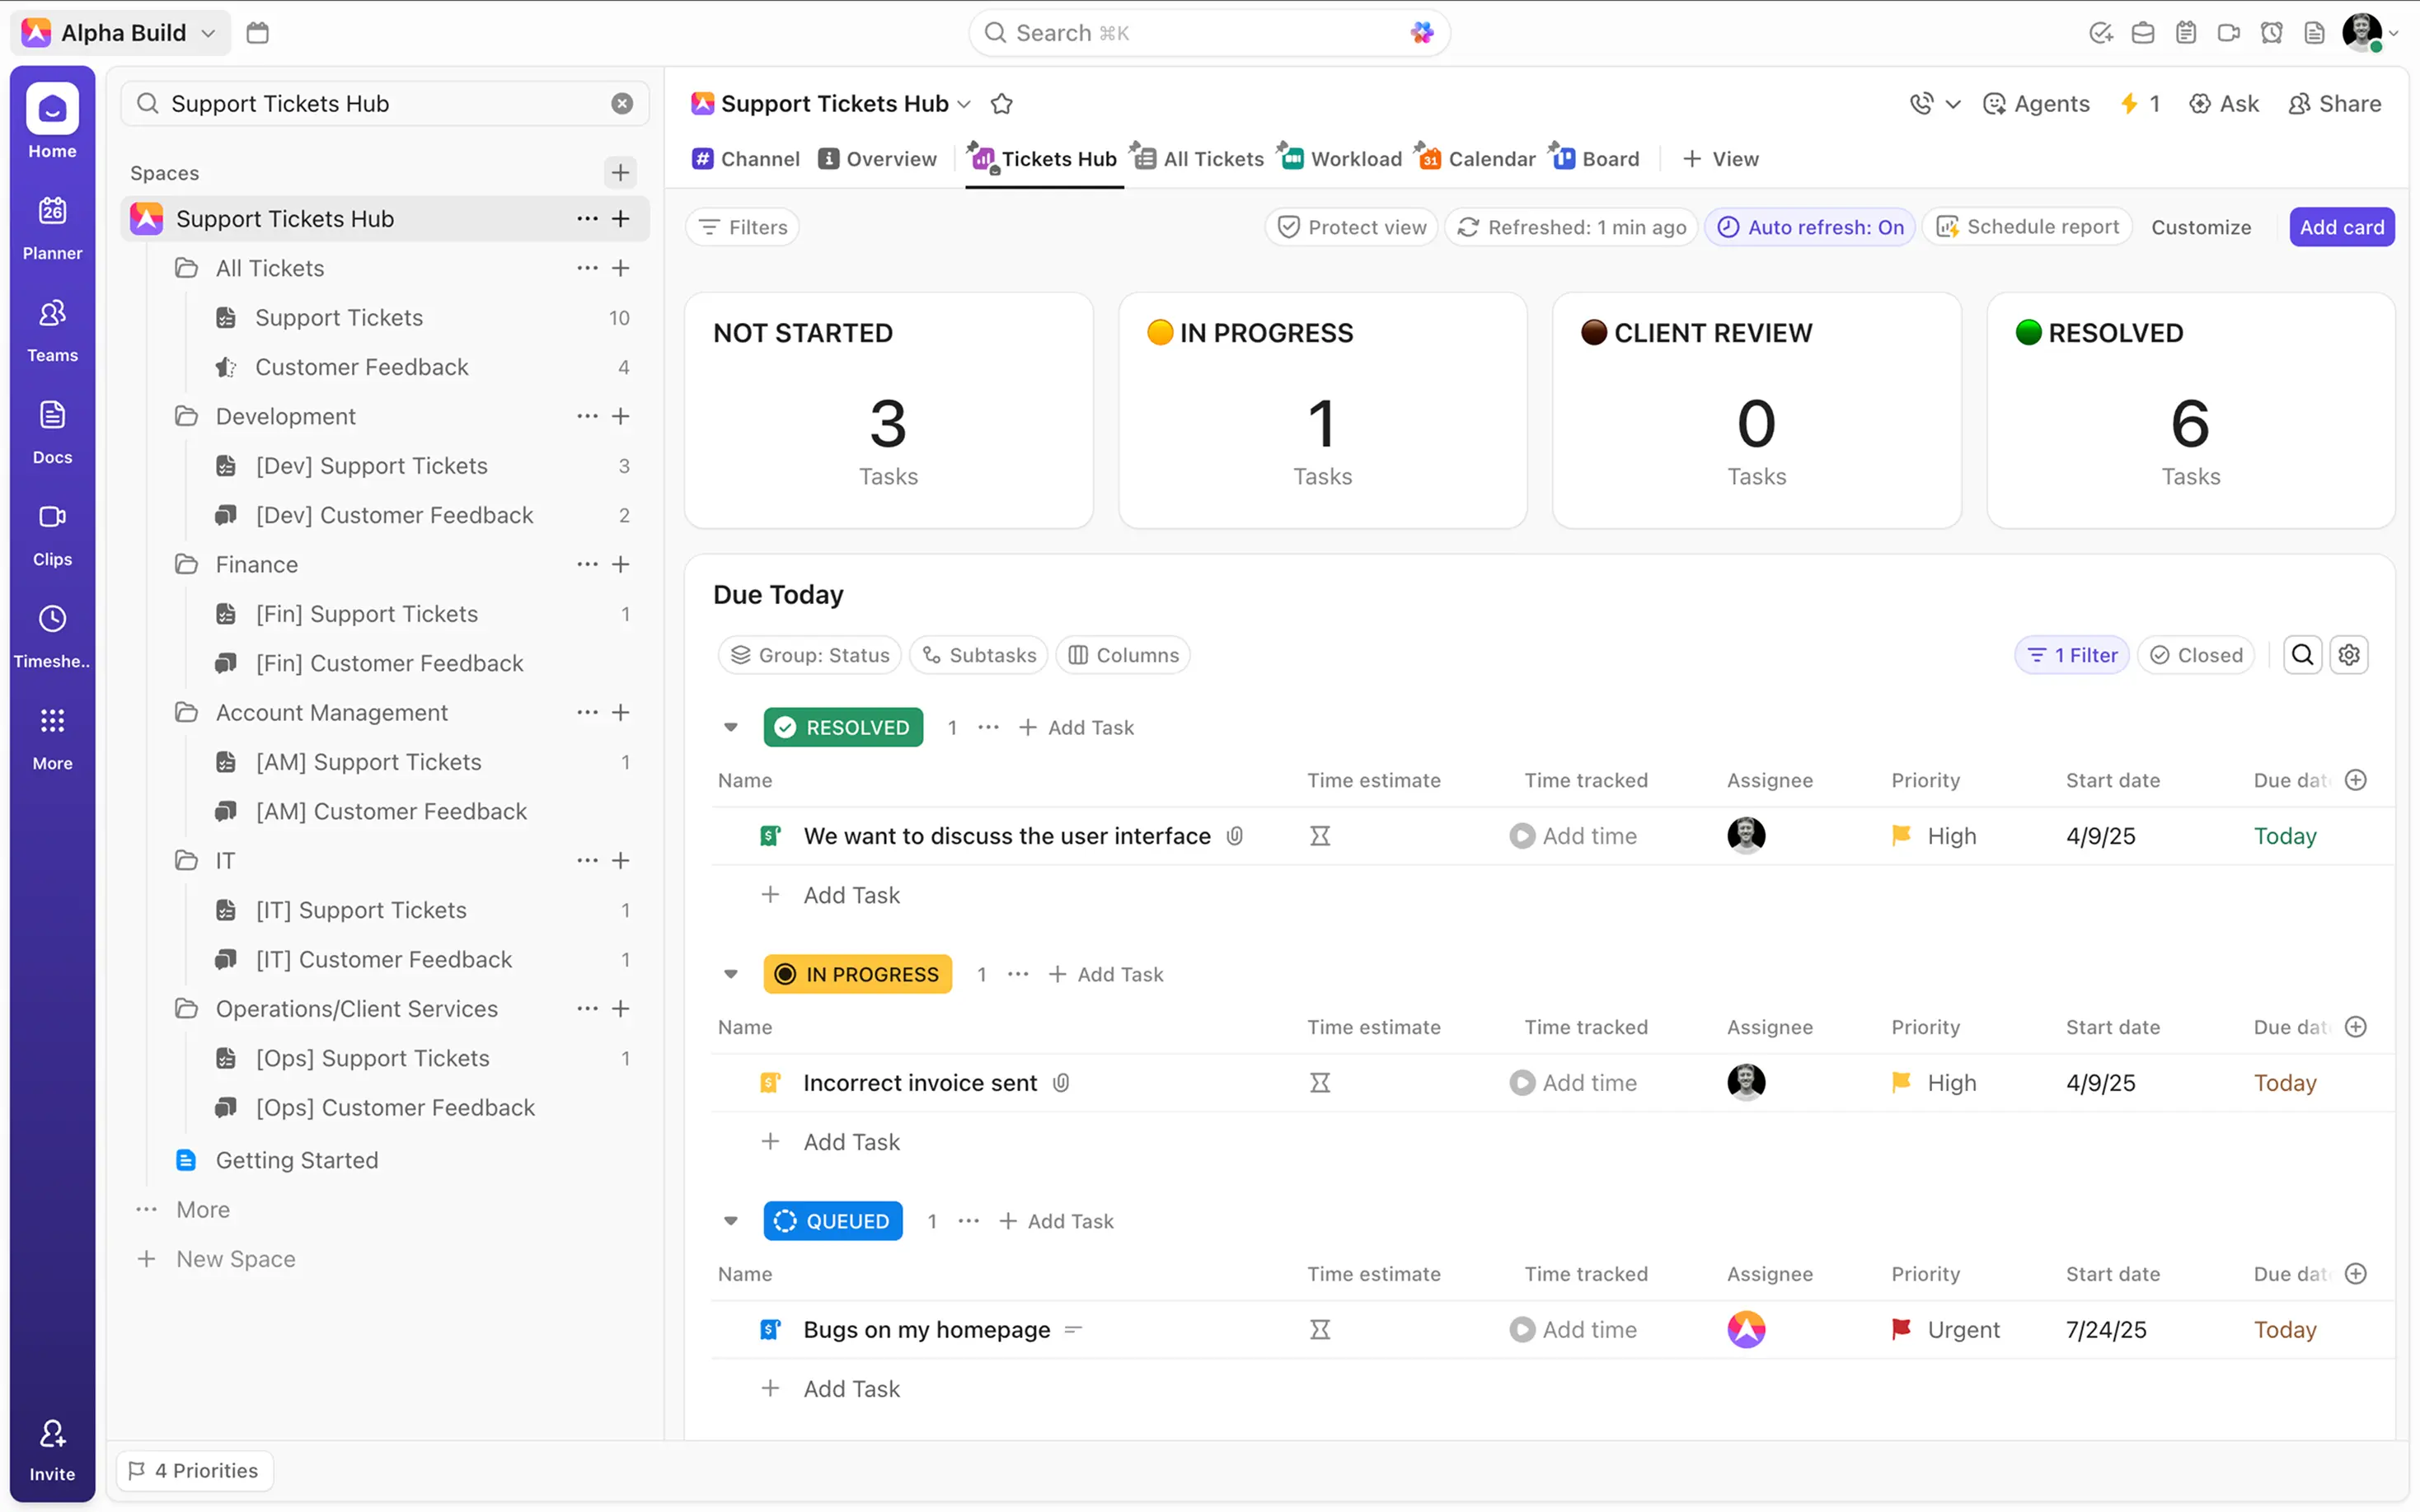Toggle Subtasks display in Due Today
Viewport: 2420px width, 1512px height.
(x=979, y=655)
